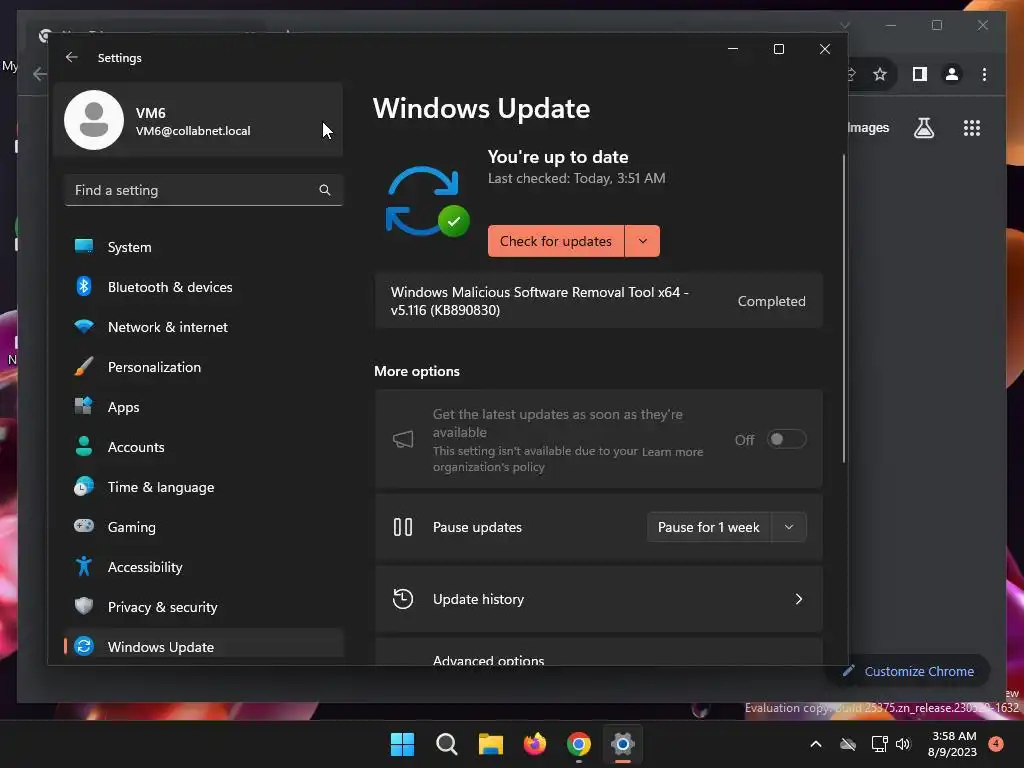The image size is (1024, 768).
Task: Click the pause icon beside Pause updates
Action: pos(403,527)
